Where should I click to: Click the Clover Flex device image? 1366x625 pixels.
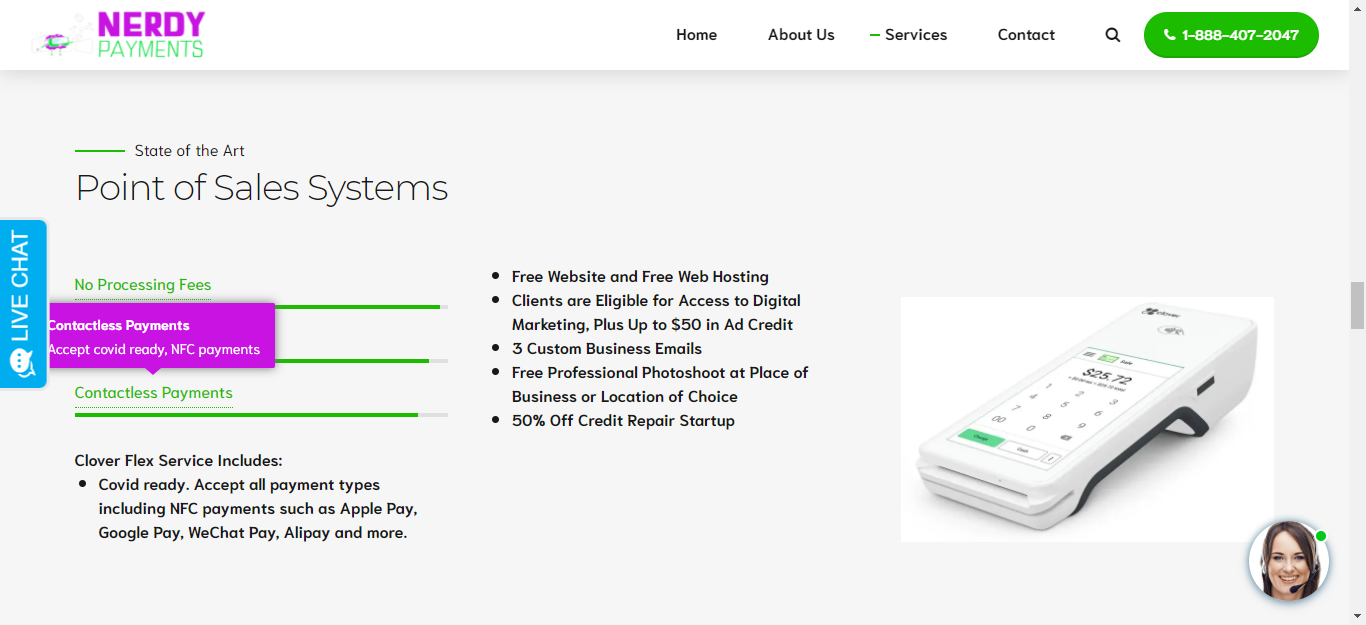point(1087,419)
